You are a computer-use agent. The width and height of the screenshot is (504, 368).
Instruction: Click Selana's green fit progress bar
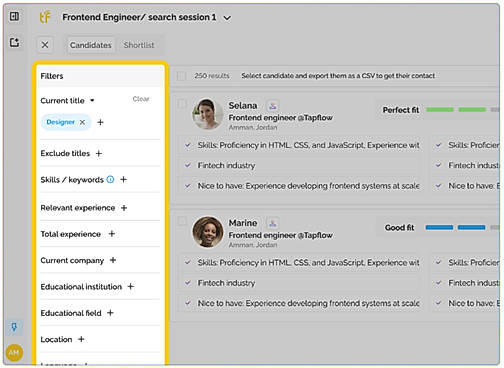456,110
